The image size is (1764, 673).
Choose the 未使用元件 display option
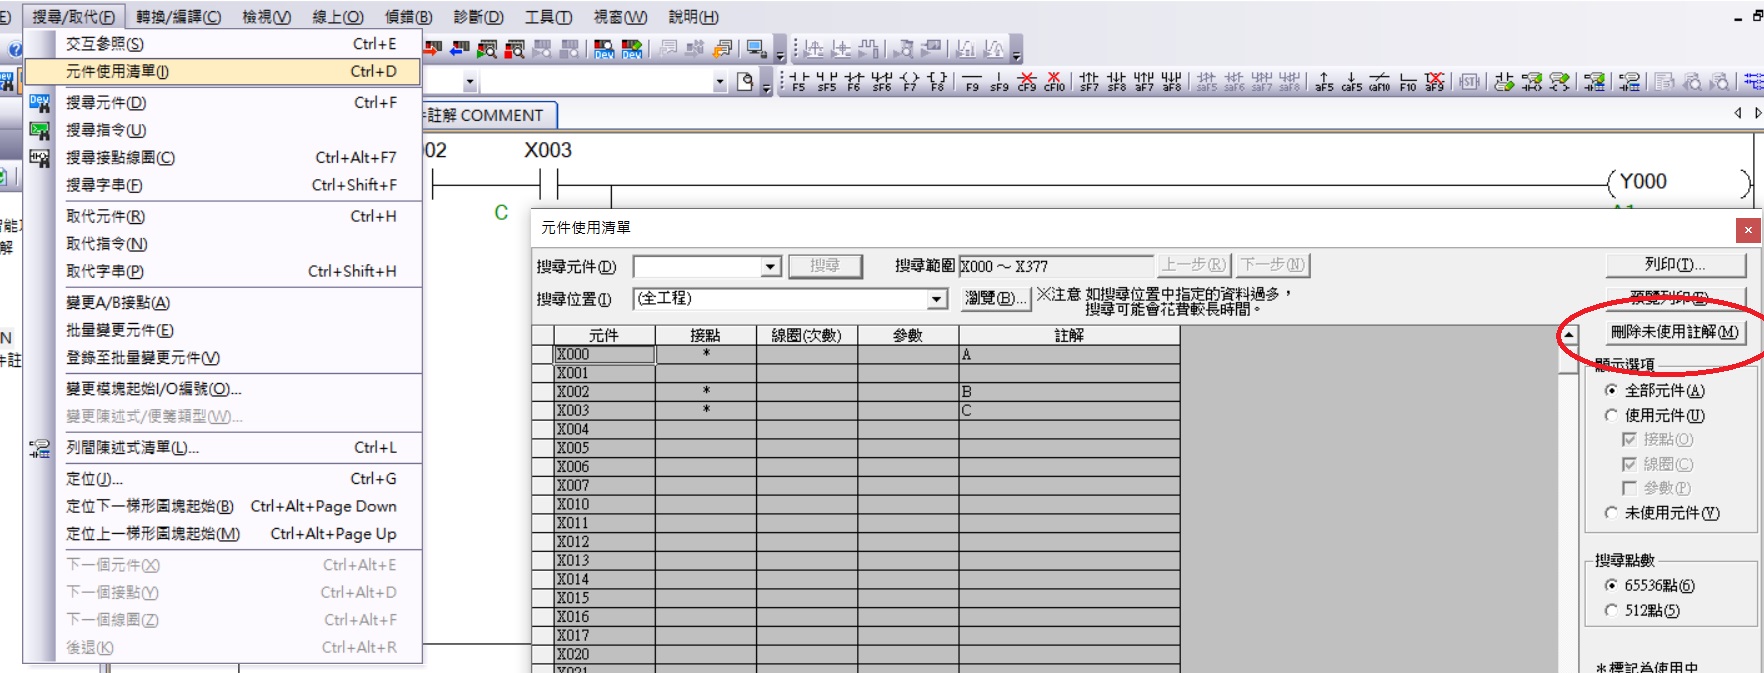coord(1611,513)
